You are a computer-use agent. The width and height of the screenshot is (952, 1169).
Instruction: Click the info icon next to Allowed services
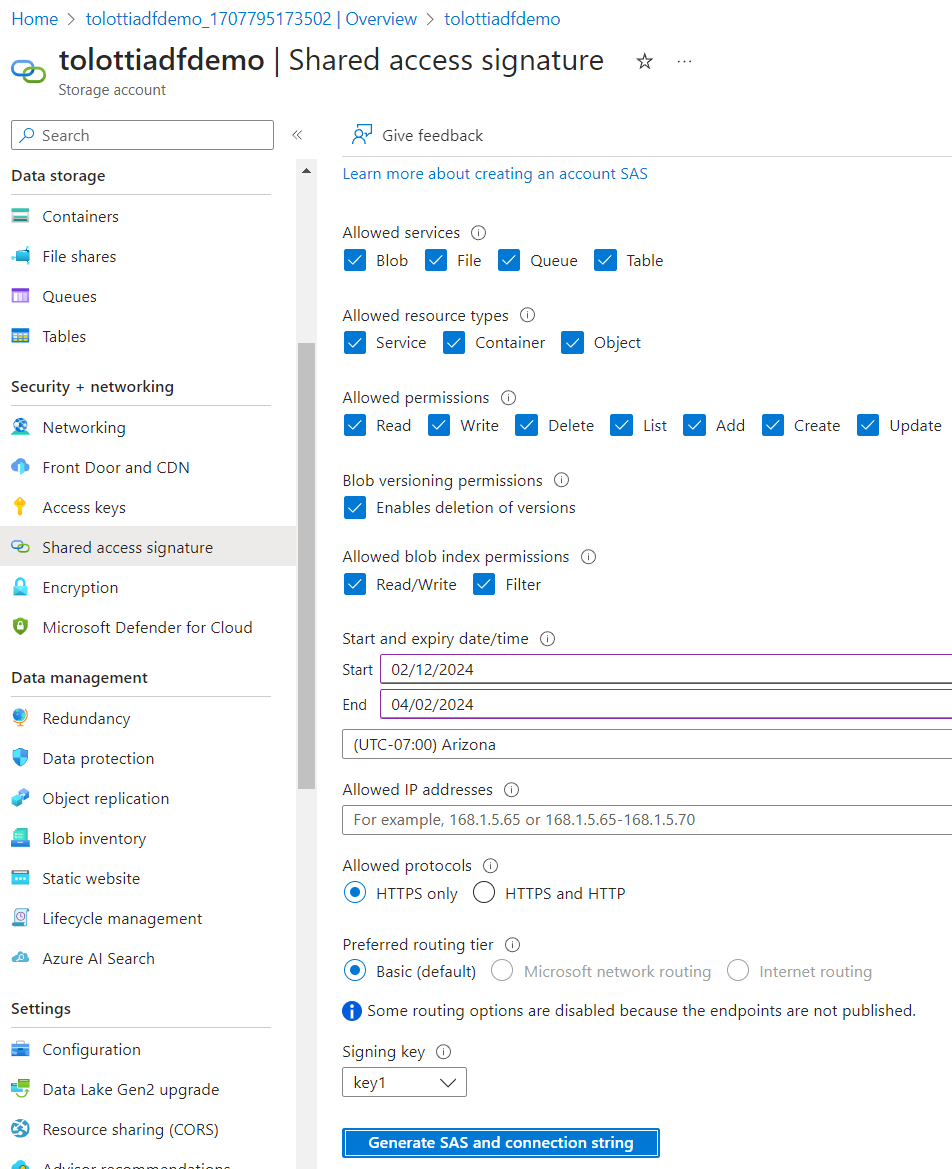click(478, 233)
